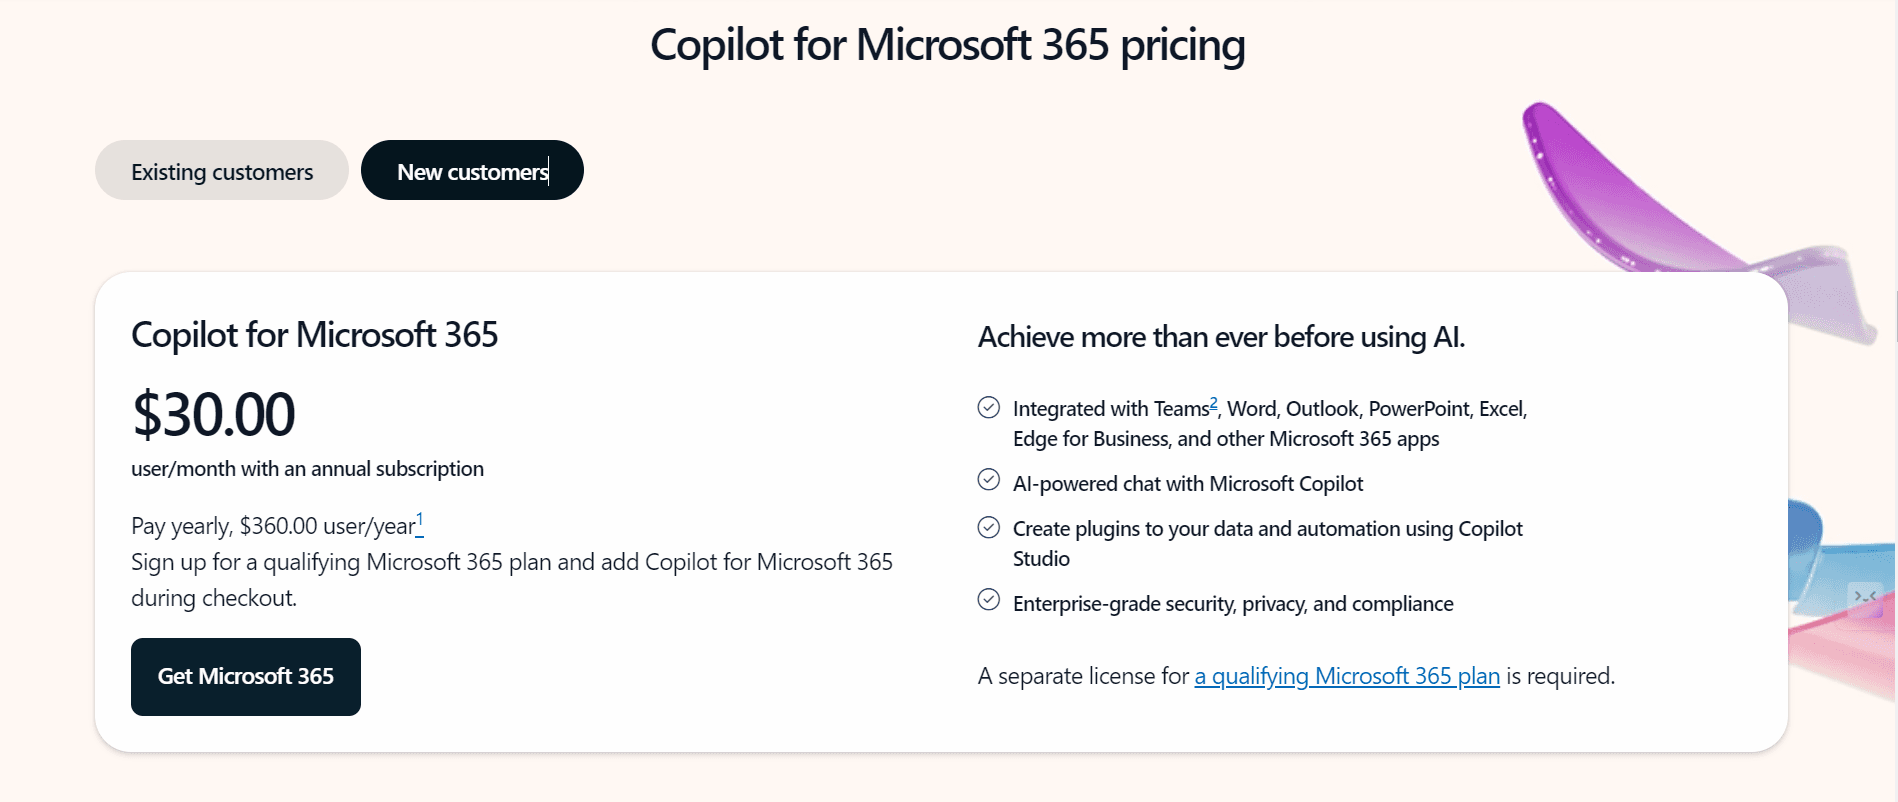Click the Achieve more than ever heading

pos(1221,337)
